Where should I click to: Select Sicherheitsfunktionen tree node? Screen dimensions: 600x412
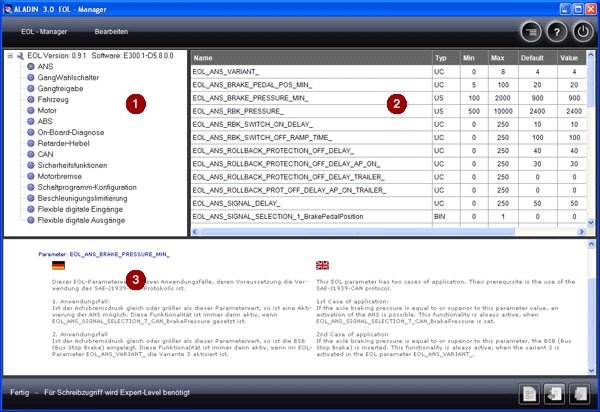click(72, 165)
